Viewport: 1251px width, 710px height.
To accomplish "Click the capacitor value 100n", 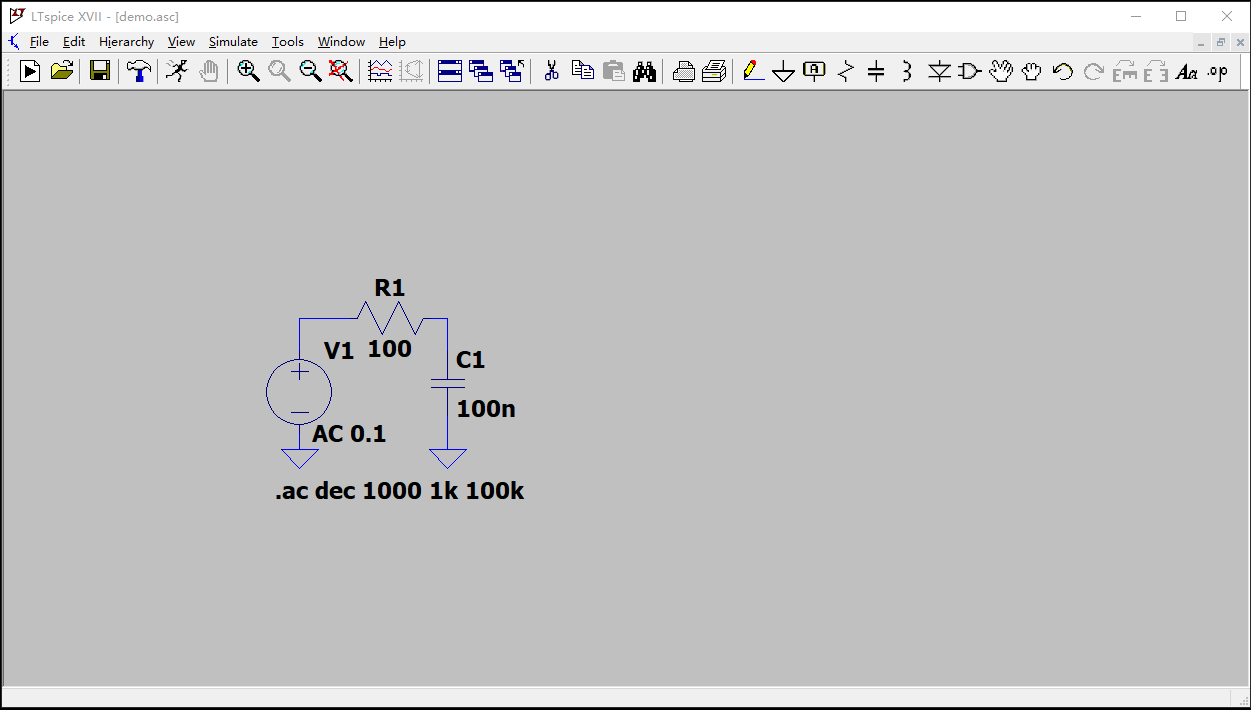I will [486, 409].
